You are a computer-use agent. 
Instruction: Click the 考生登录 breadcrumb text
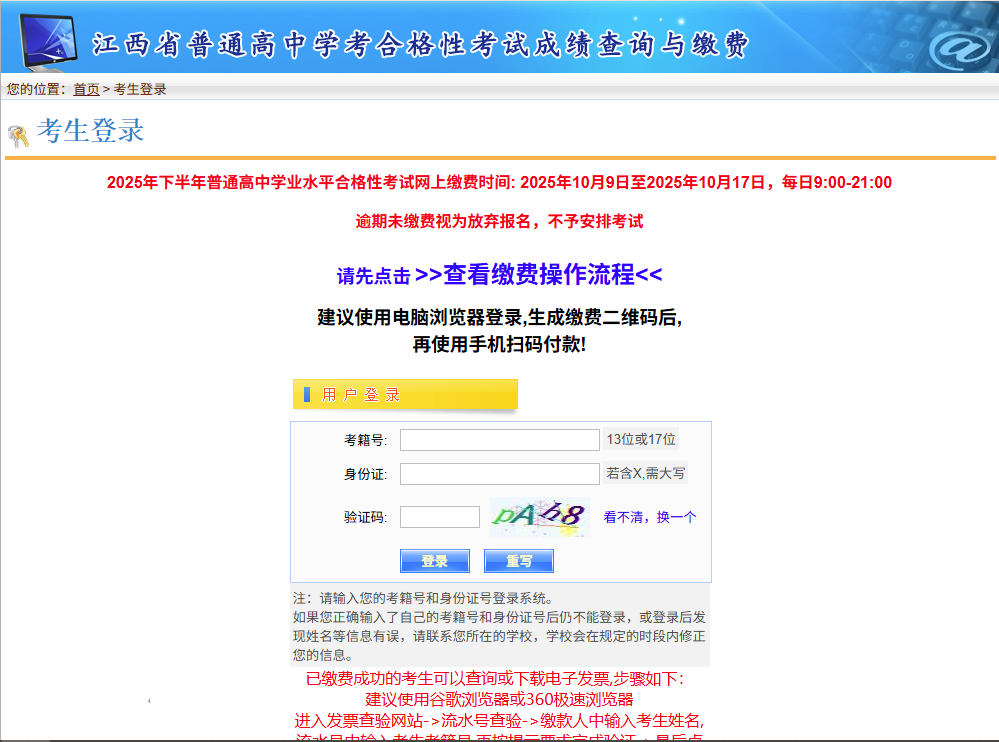coord(140,89)
